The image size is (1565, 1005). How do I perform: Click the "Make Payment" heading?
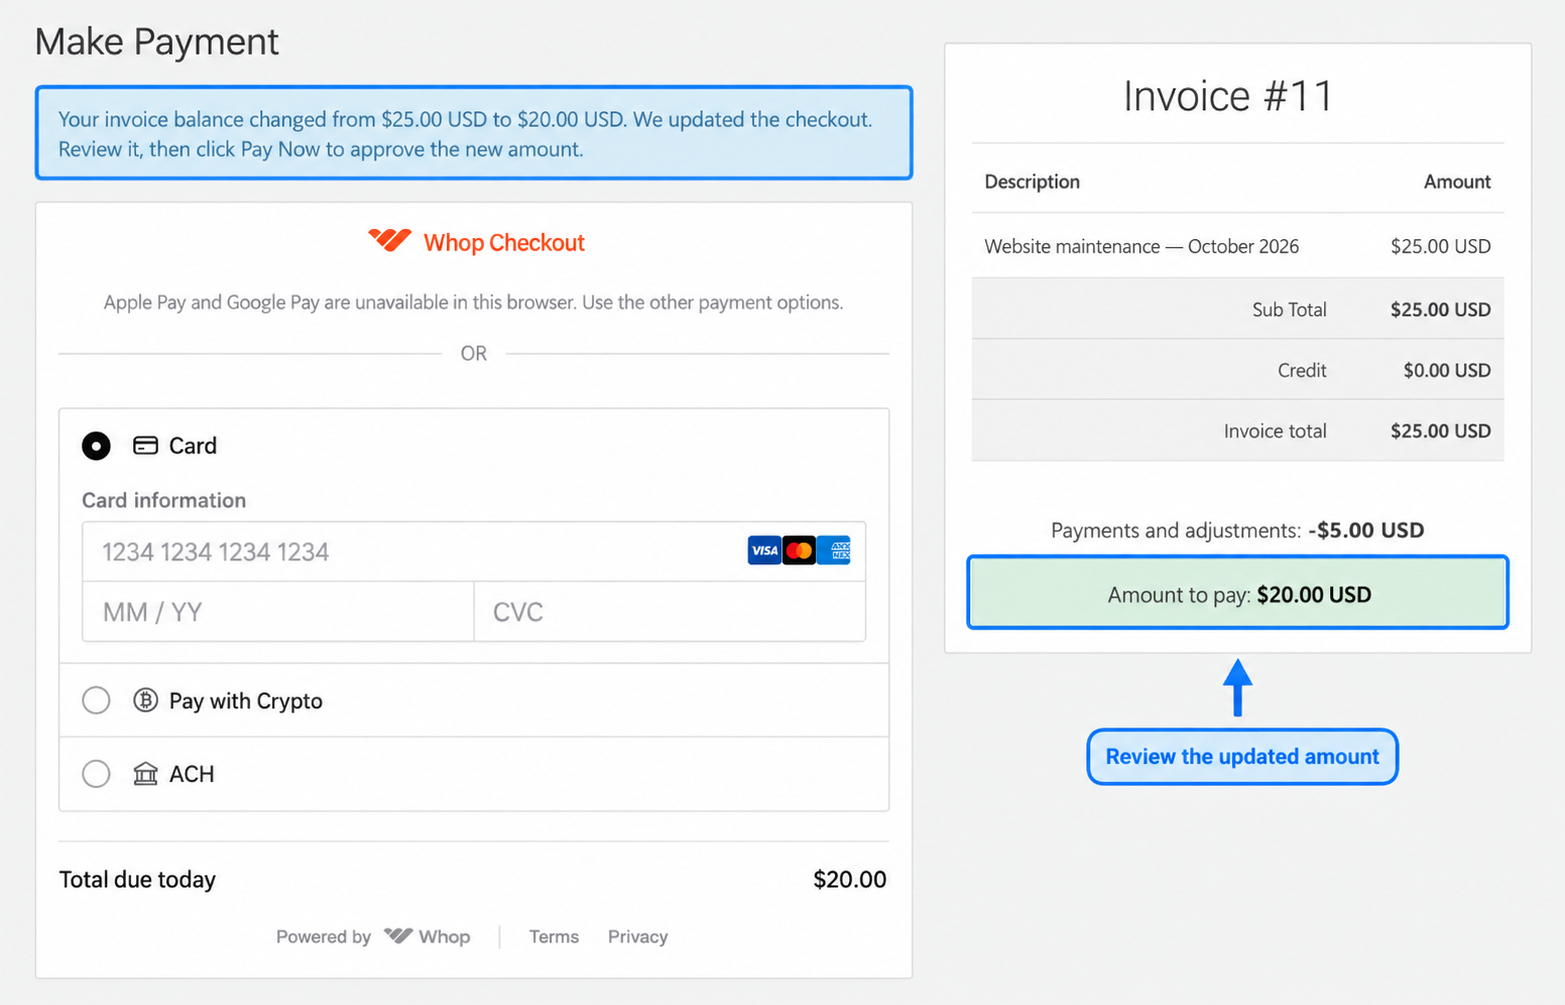[157, 41]
